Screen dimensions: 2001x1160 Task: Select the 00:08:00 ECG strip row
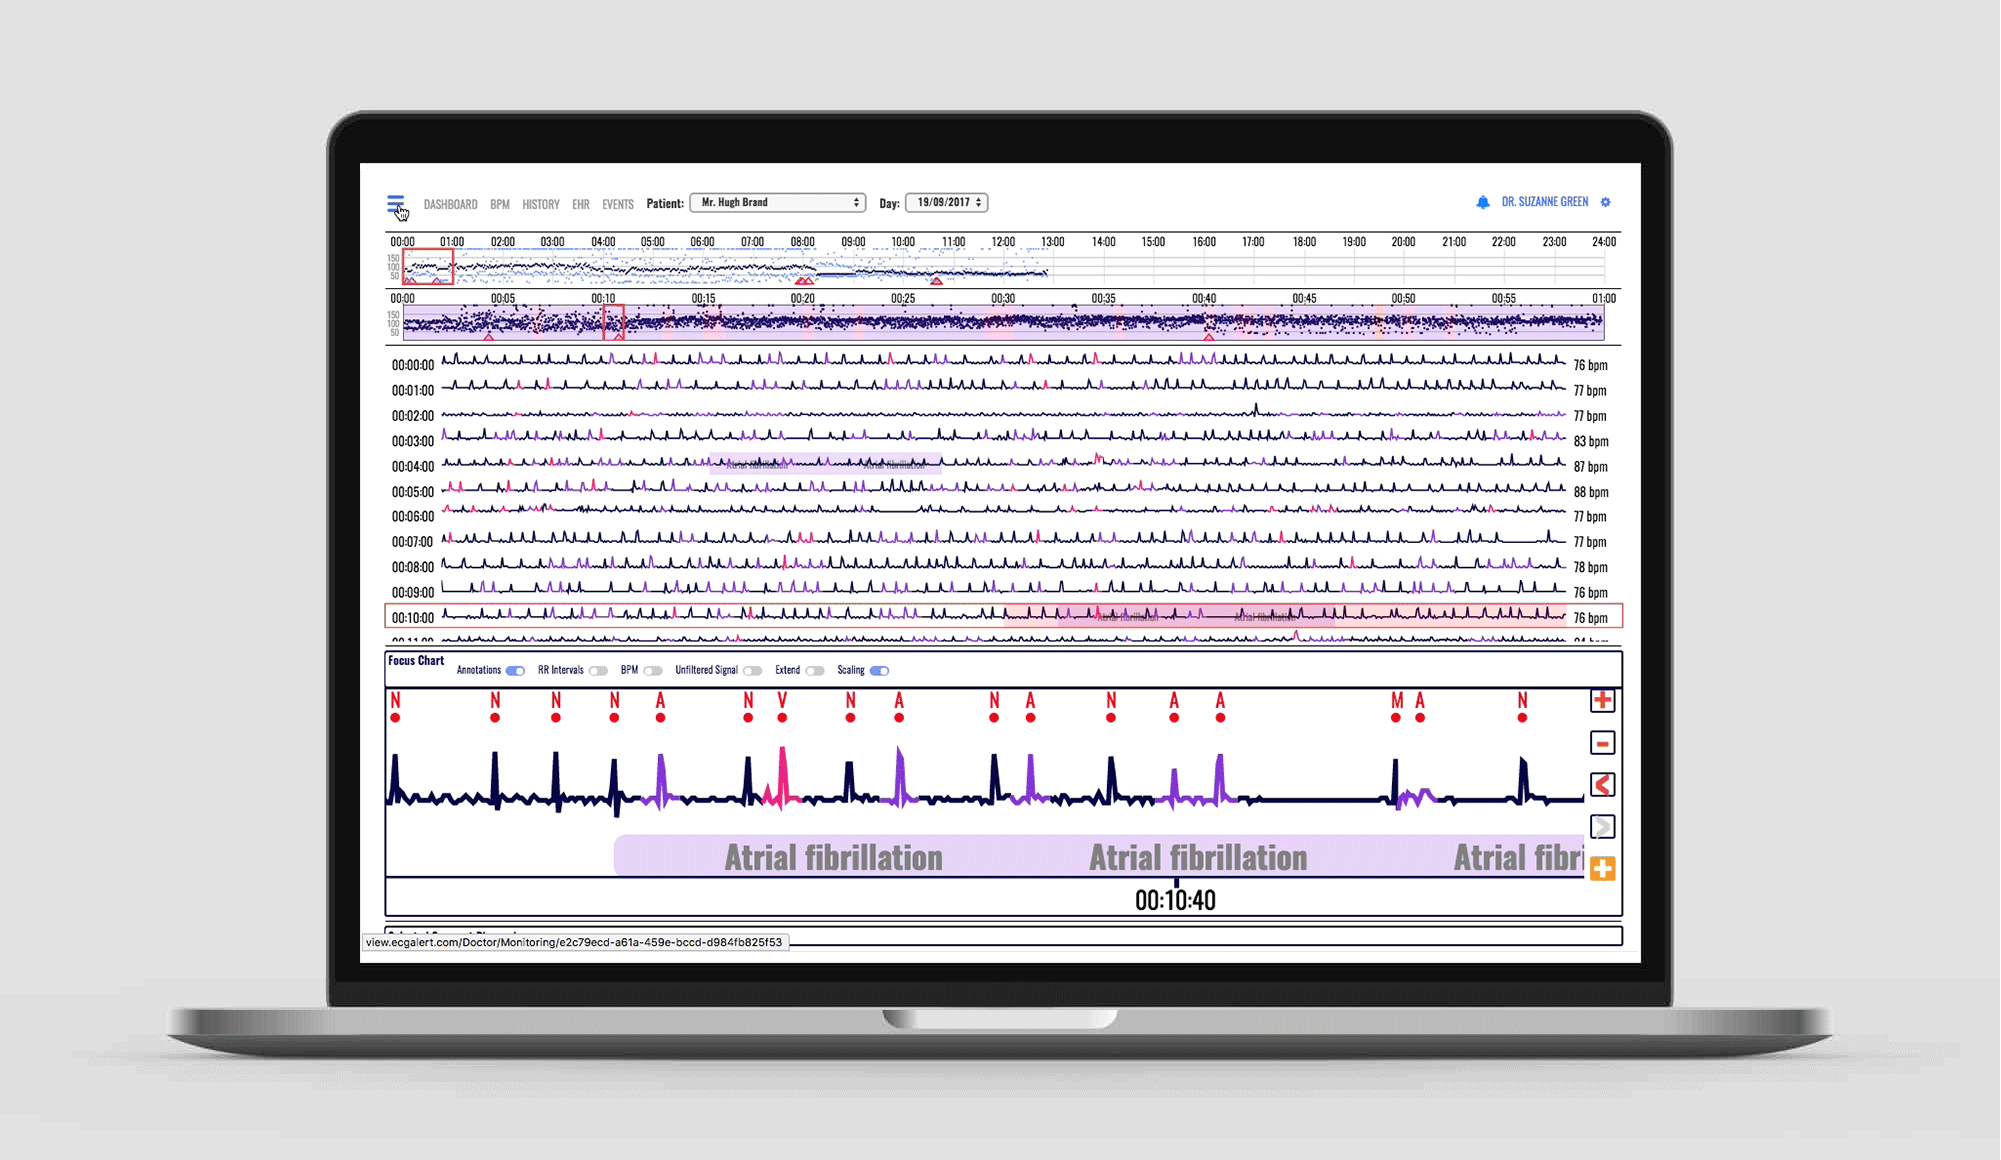(1003, 567)
